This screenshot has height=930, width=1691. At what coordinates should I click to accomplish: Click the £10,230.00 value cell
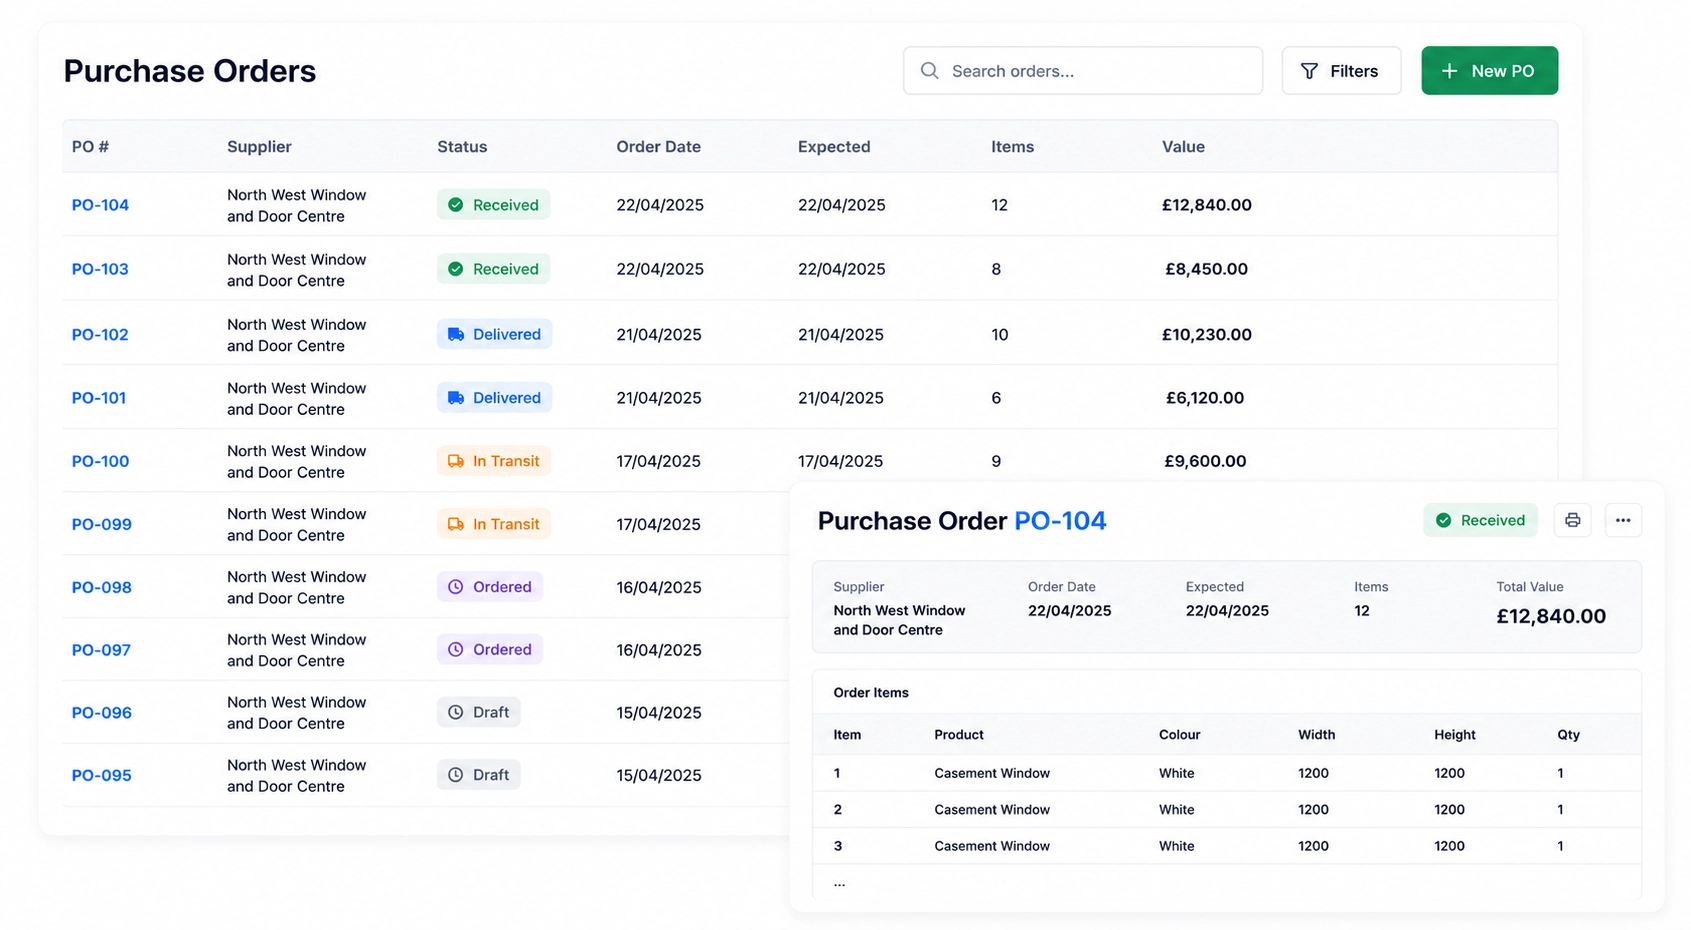pyautogui.click(x=1207, y=334)
